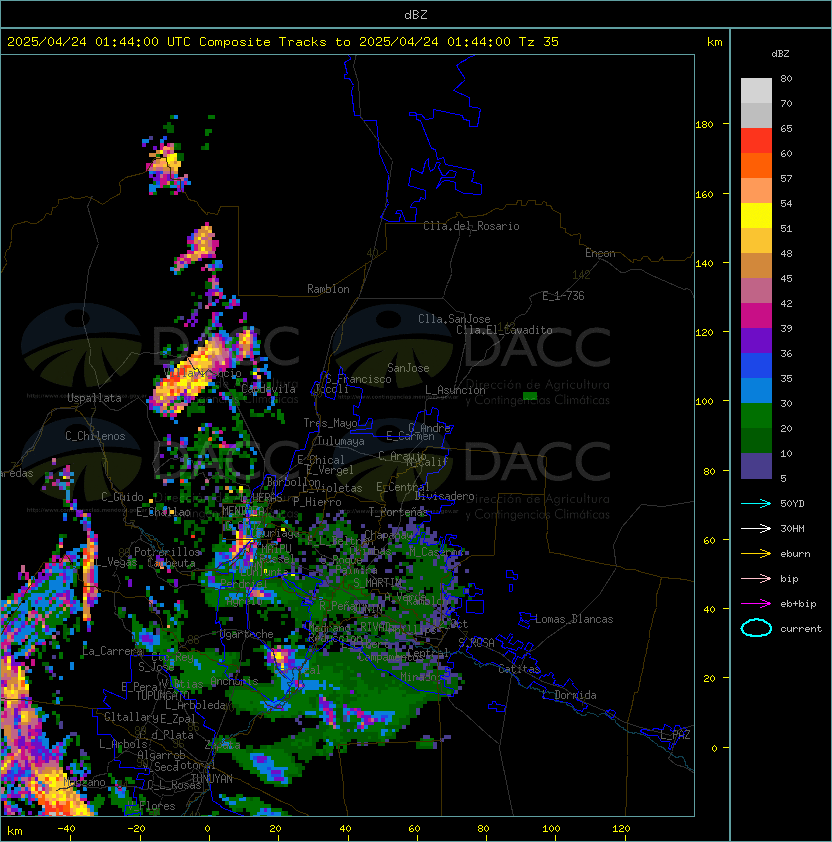The height and width of the screenshot is (842, 832).
Task: Click the dBZ title at top
Action: tap(416, 15)
